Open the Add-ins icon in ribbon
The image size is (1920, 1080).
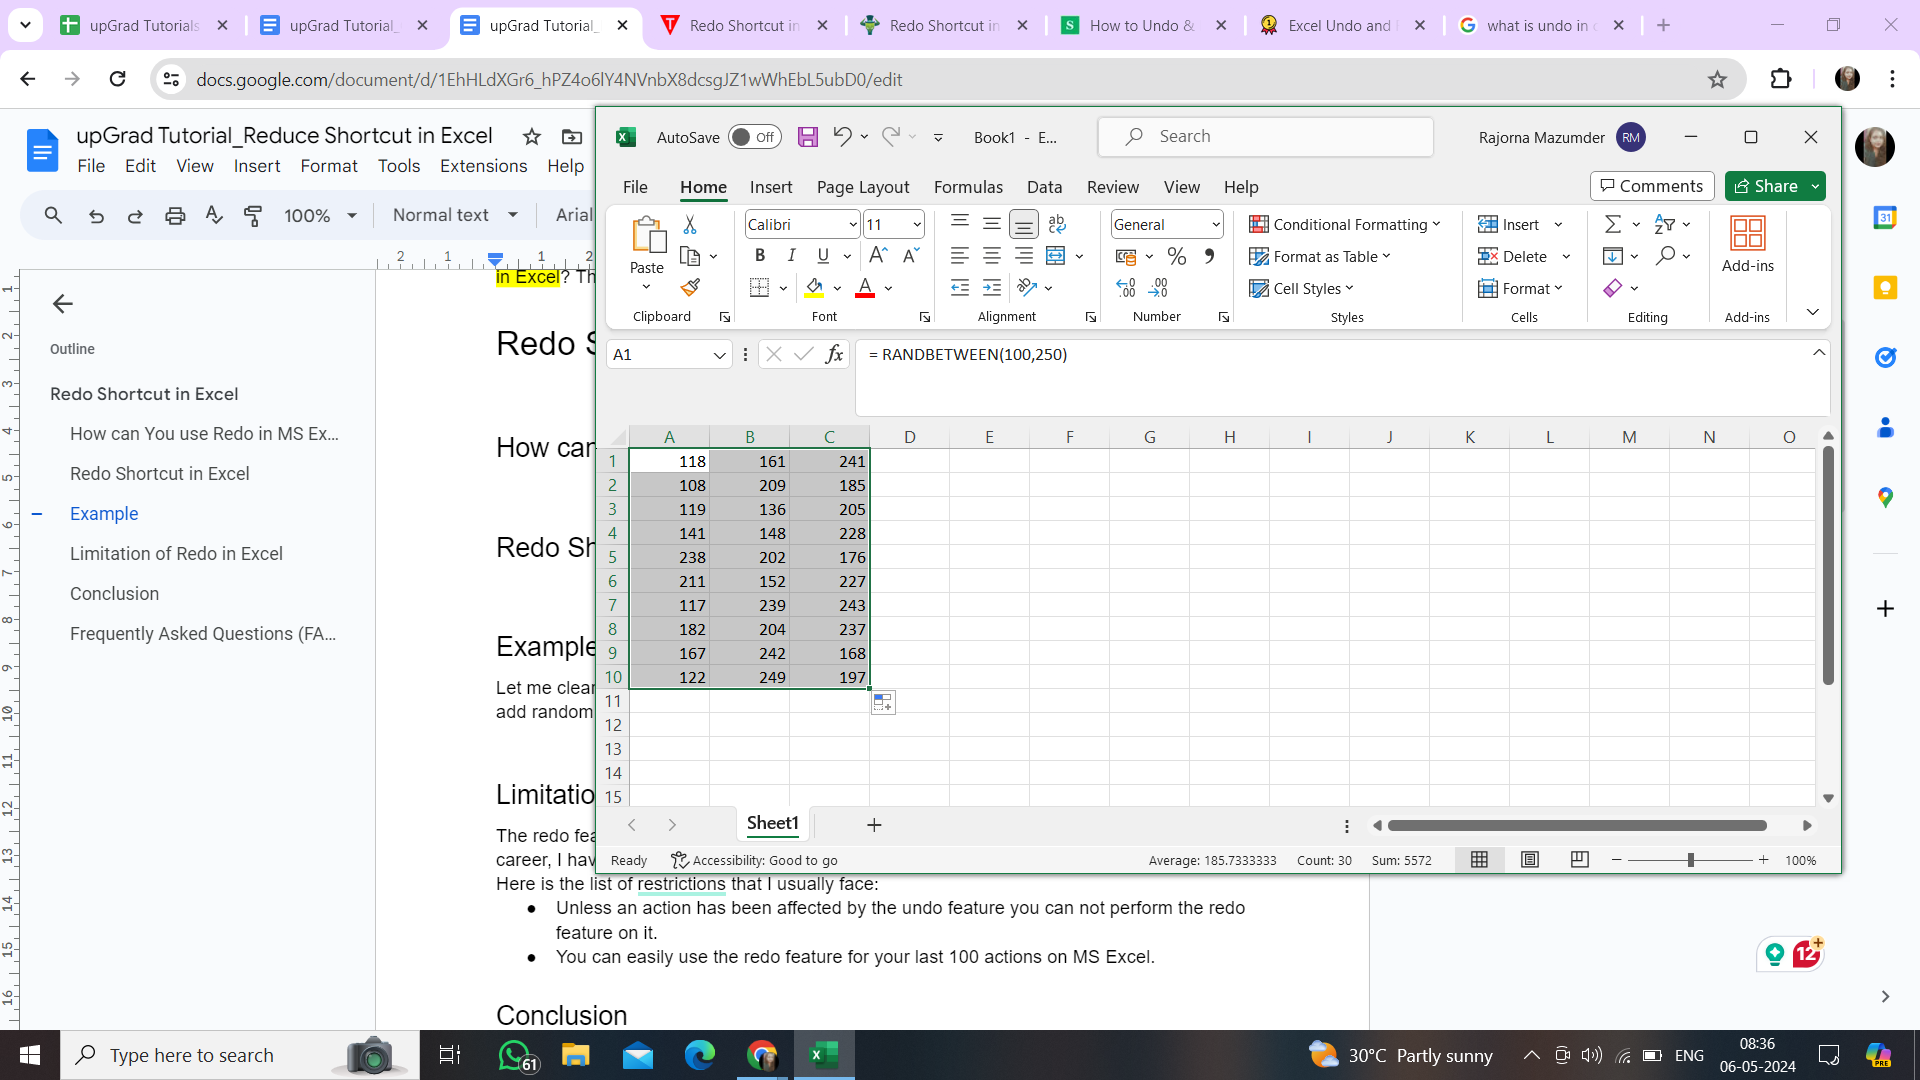pyautogui.click(x=1748, y=244)
